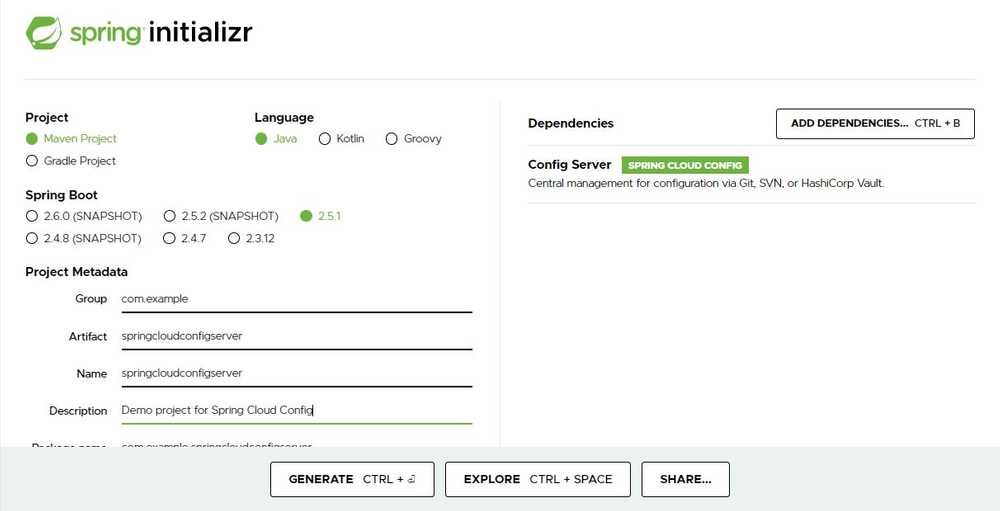Open the Add Dependencies dialog
The width and height of the screenshot is (1000, 511).
875,124
